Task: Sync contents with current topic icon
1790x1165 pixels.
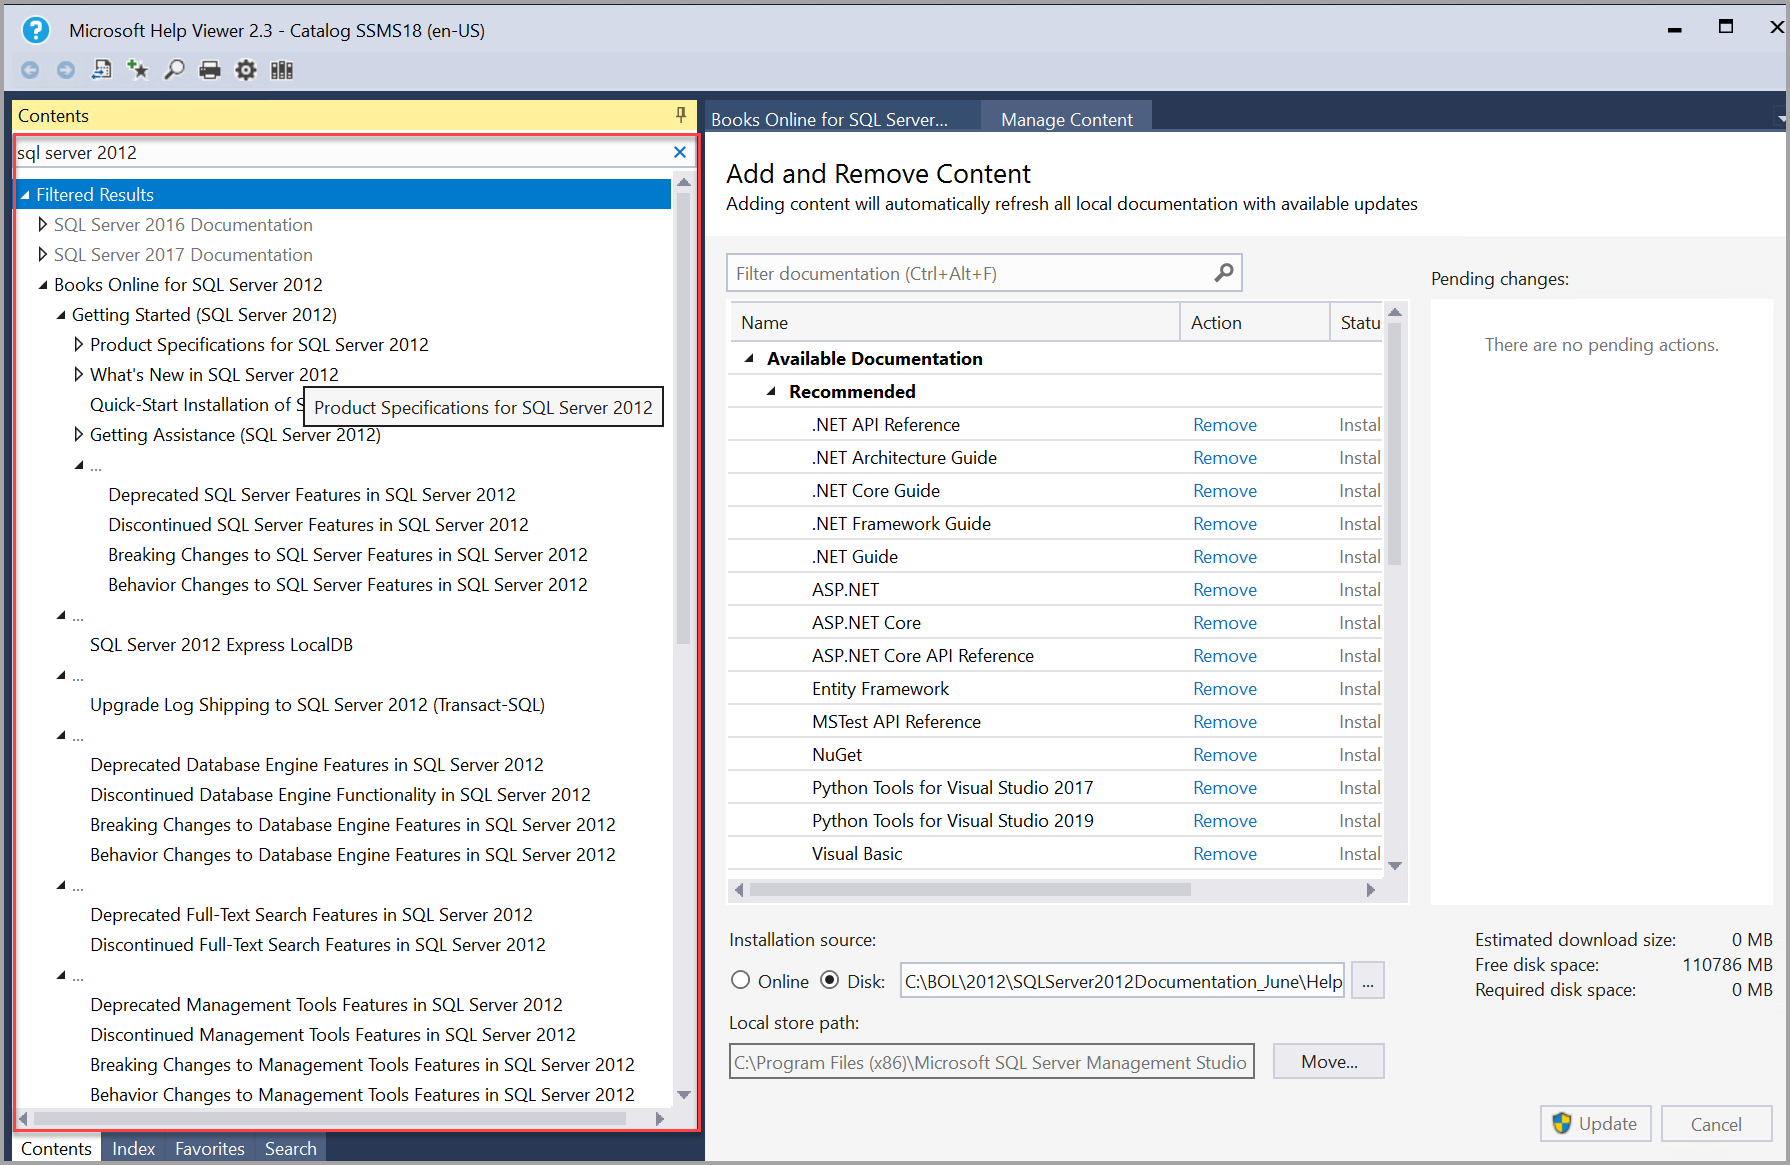Action: pos(101,69)
